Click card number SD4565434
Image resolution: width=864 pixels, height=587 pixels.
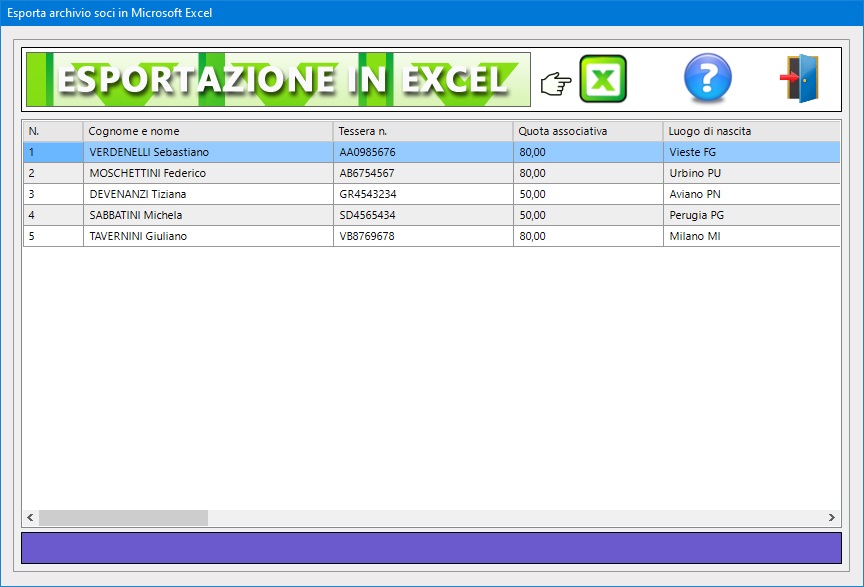pyautogui.click(x=367, y=215)
